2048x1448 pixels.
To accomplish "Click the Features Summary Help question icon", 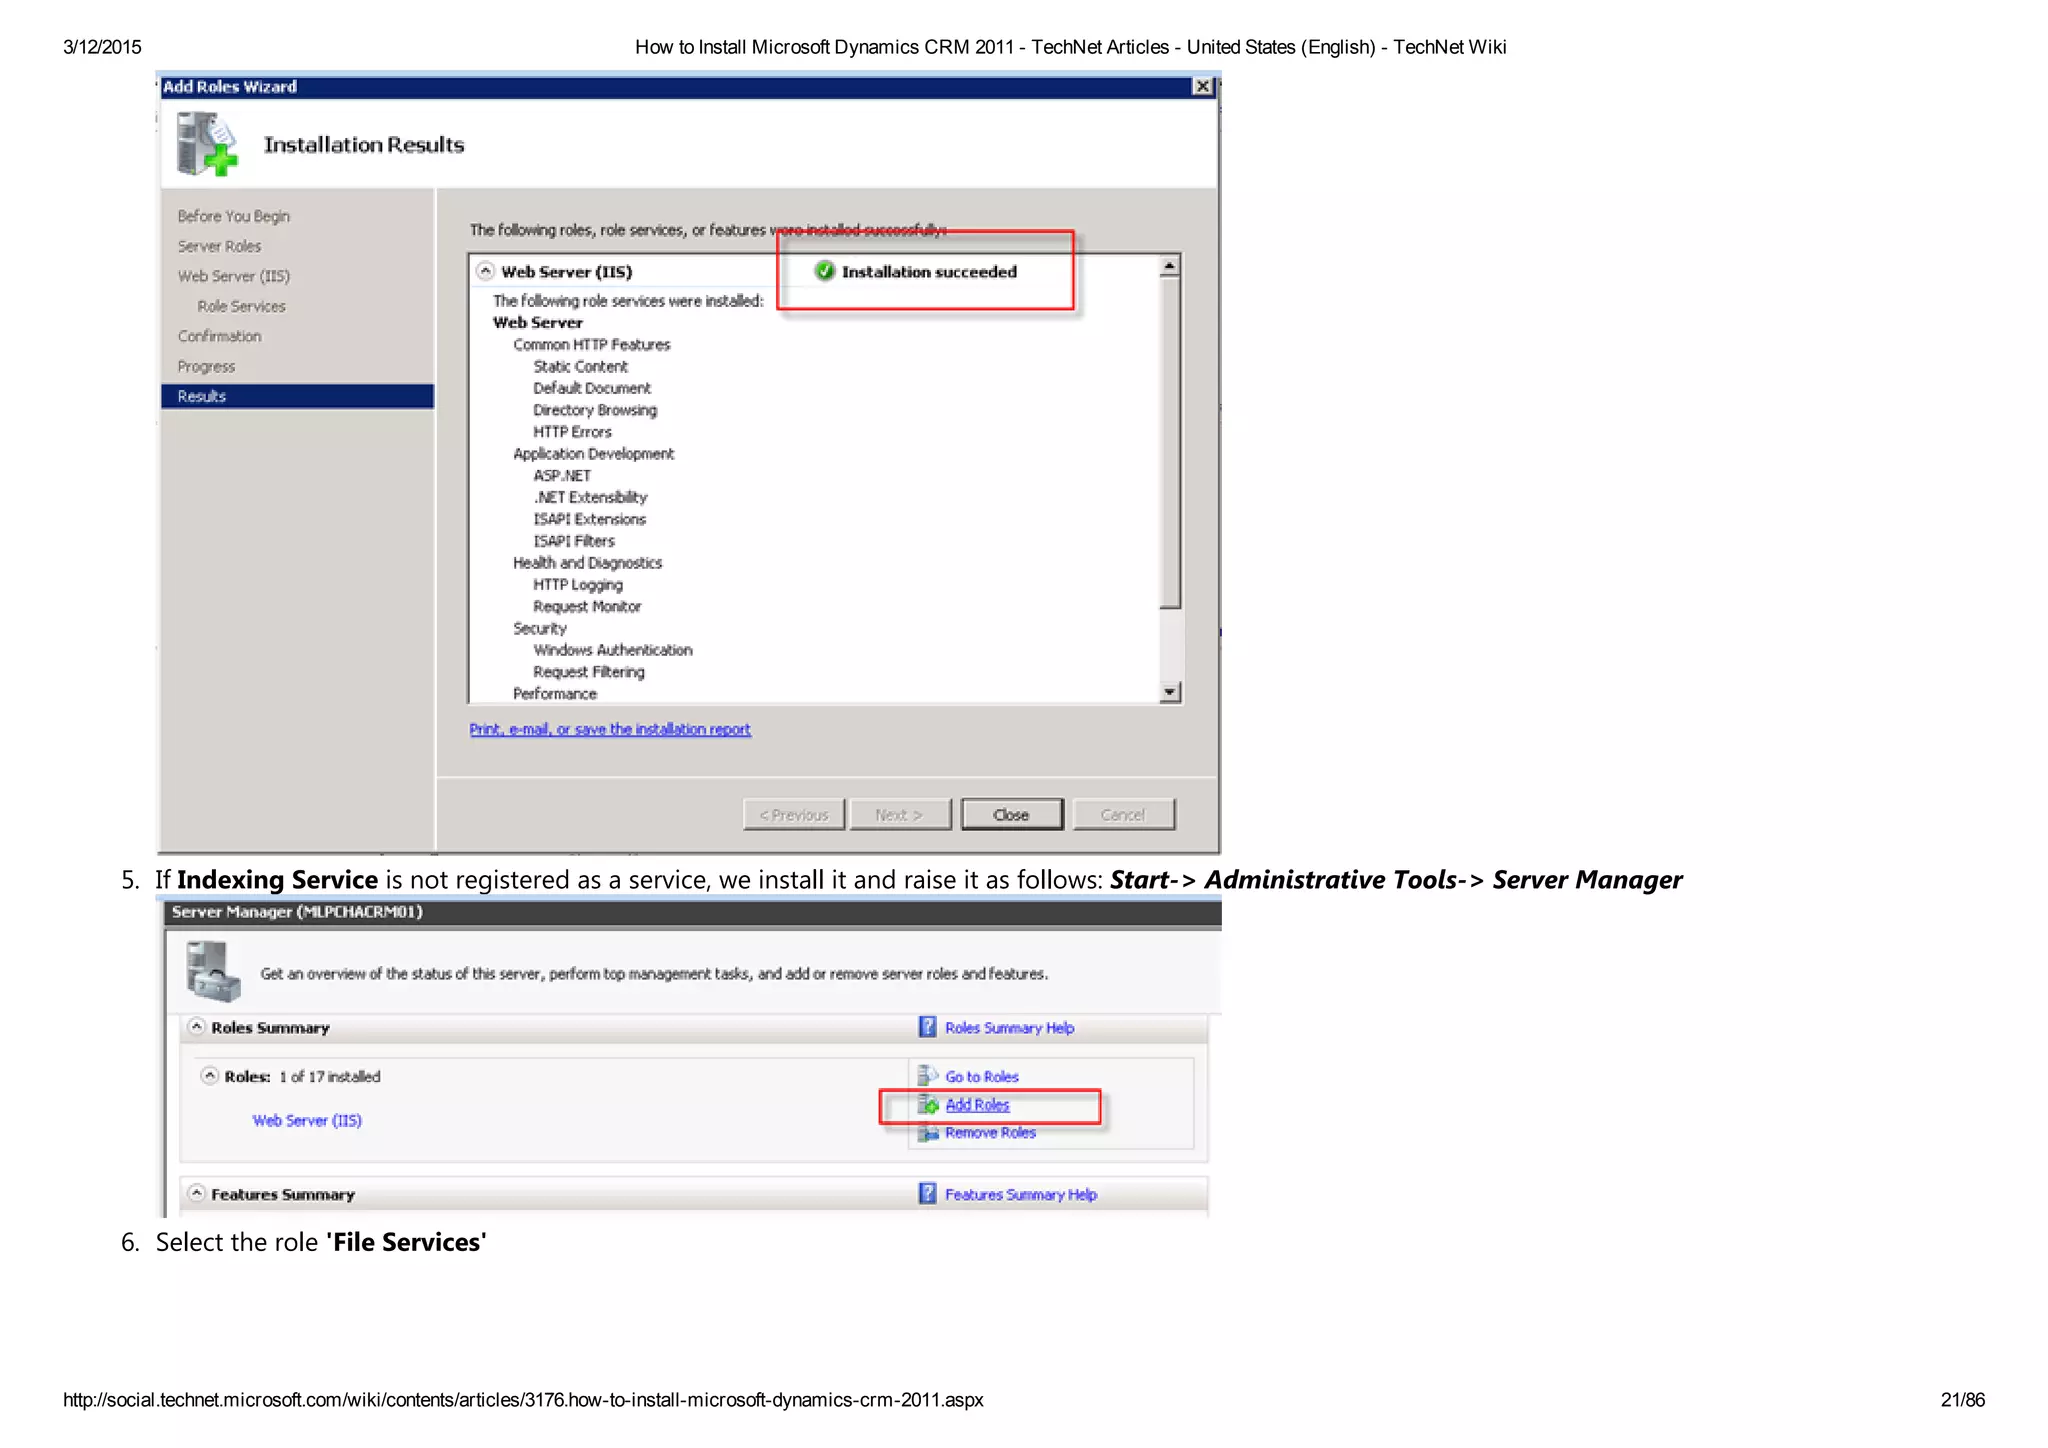I will click(x=928, y=1194).
